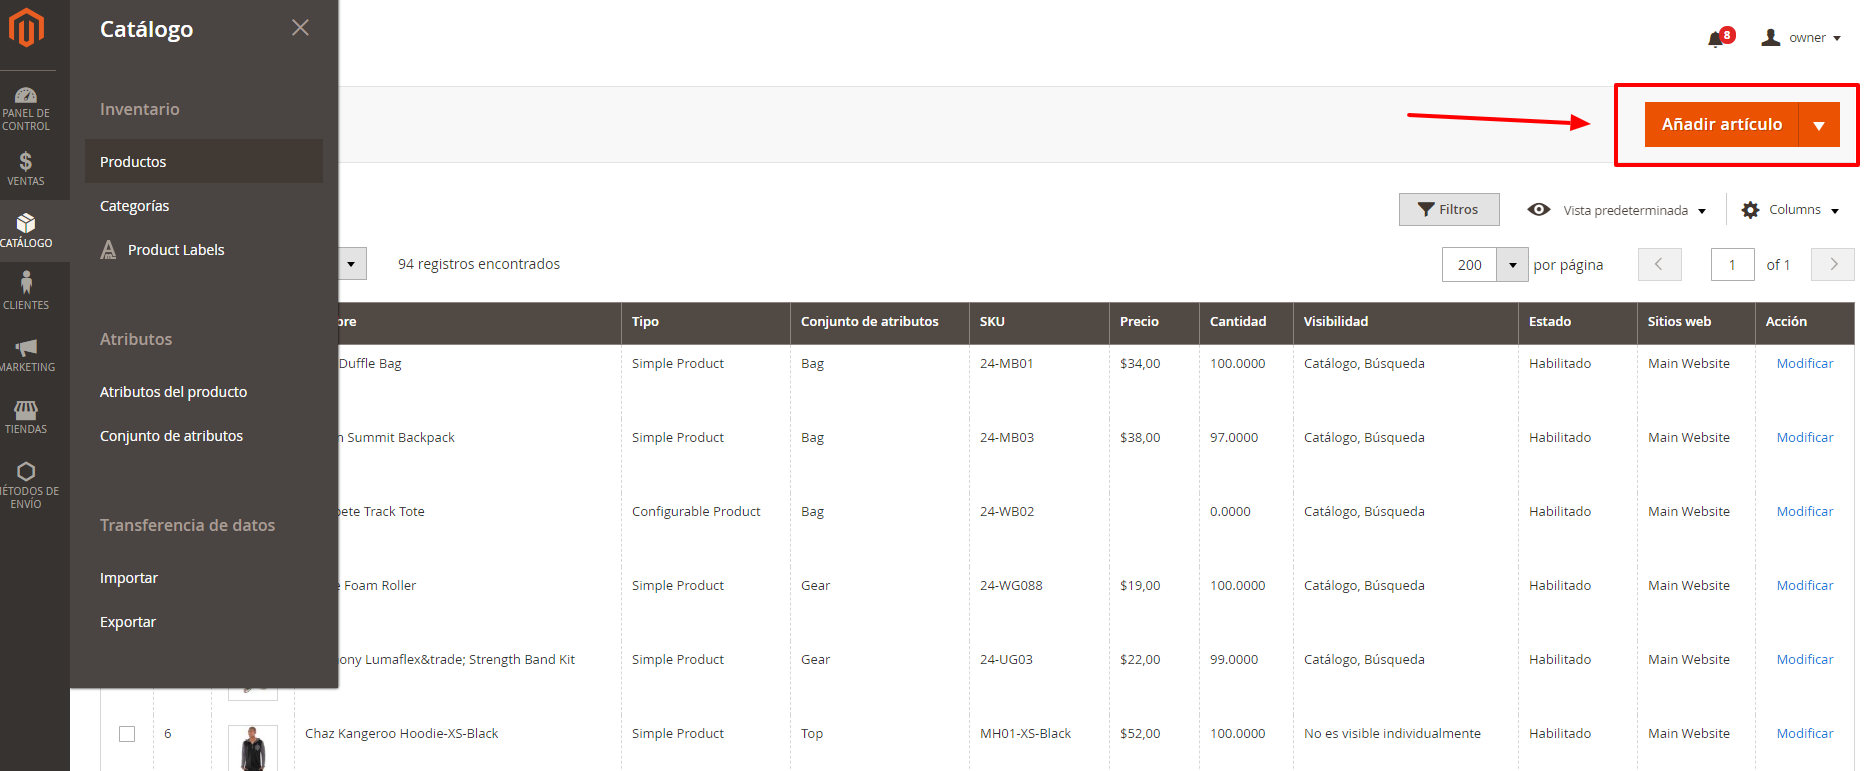1867x771 pixels.
Task: Sort by the Tipo column header
Action: [x=705, y=322]
